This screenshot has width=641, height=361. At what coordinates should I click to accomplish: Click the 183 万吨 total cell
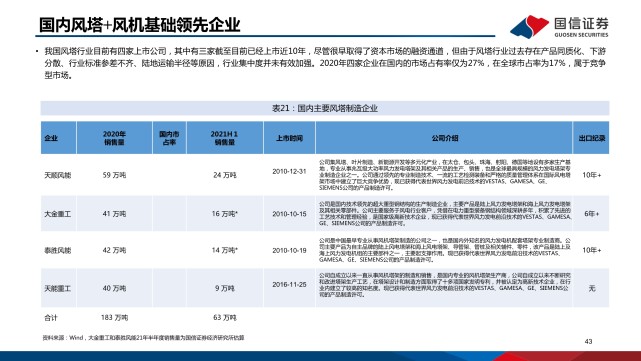click(x=114, y=318)
